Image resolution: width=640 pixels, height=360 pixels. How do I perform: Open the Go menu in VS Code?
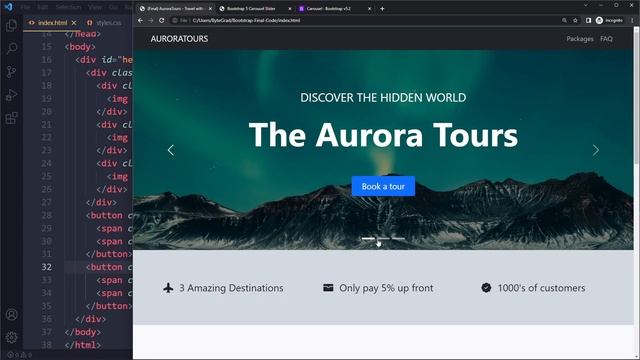click(x=113, y=7)
